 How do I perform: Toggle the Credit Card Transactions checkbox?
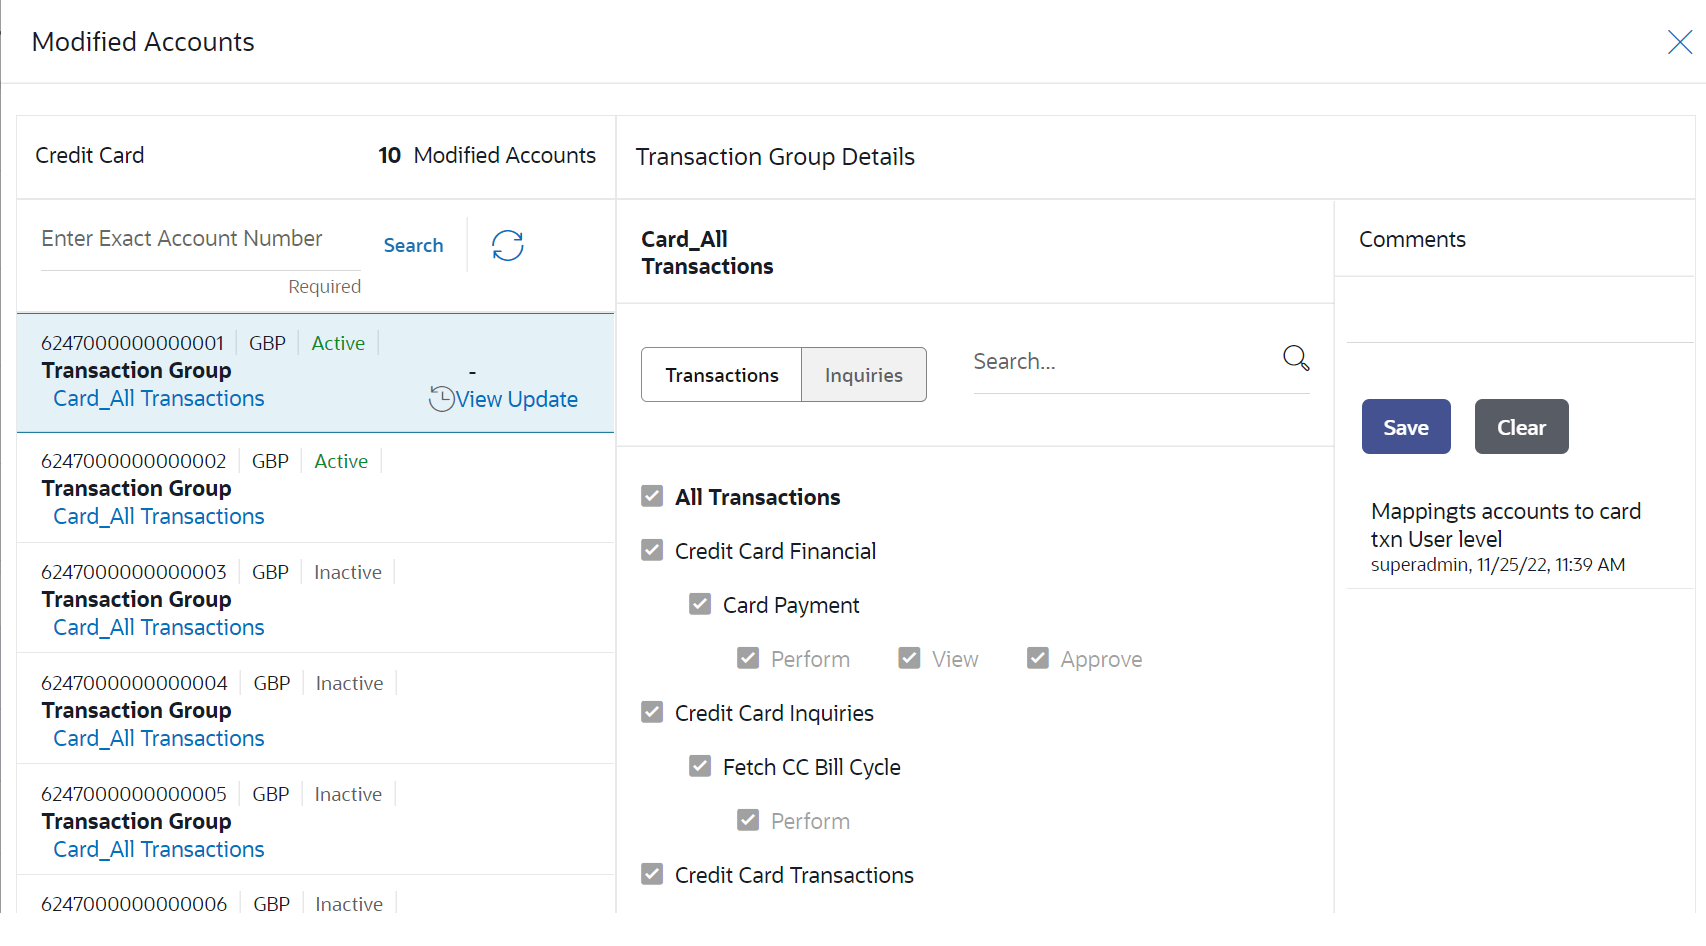652,875
